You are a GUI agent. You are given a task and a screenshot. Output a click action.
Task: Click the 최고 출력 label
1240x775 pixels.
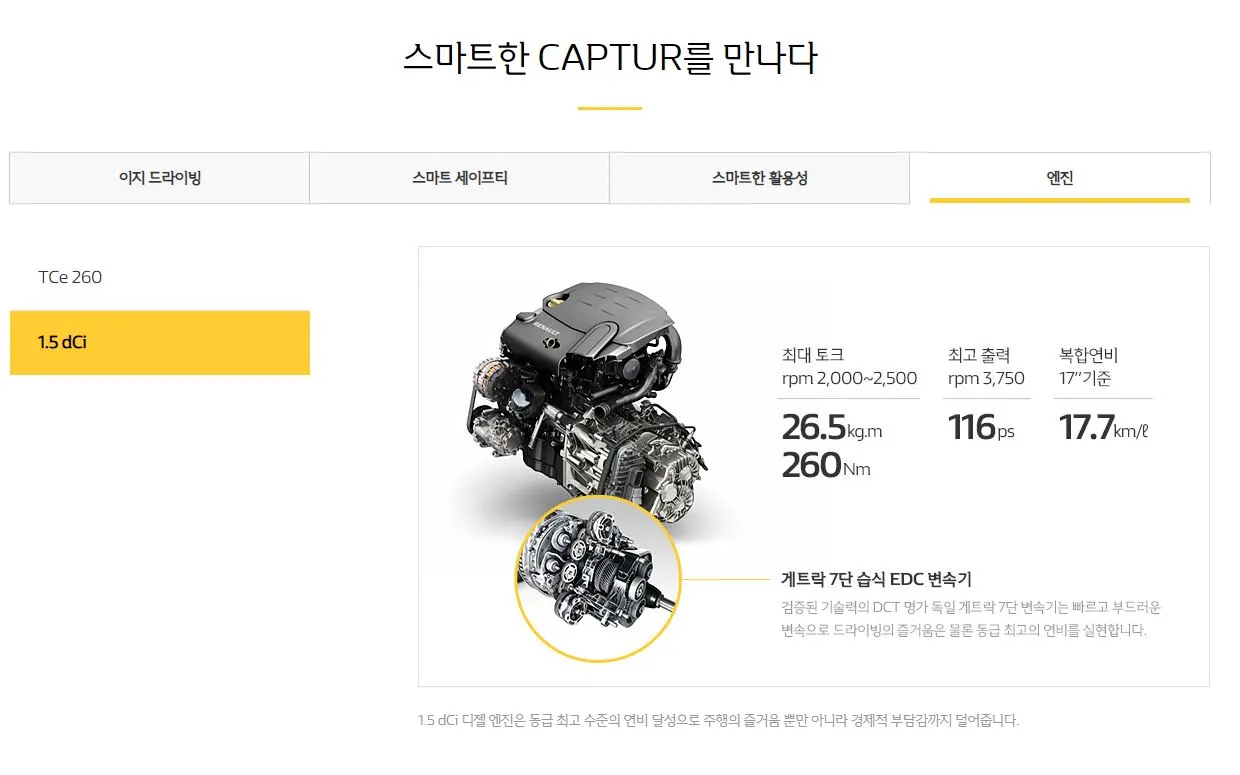(979, 355)
